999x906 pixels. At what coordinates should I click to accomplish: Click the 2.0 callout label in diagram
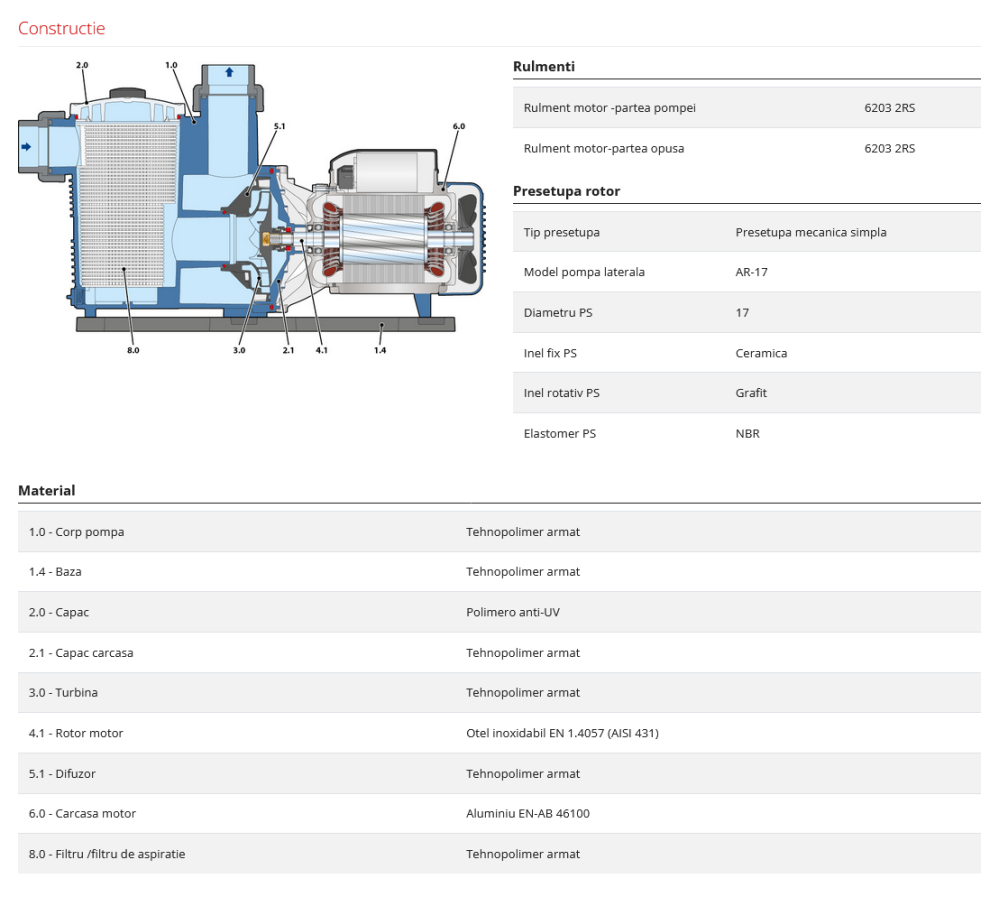click(82, 65)
